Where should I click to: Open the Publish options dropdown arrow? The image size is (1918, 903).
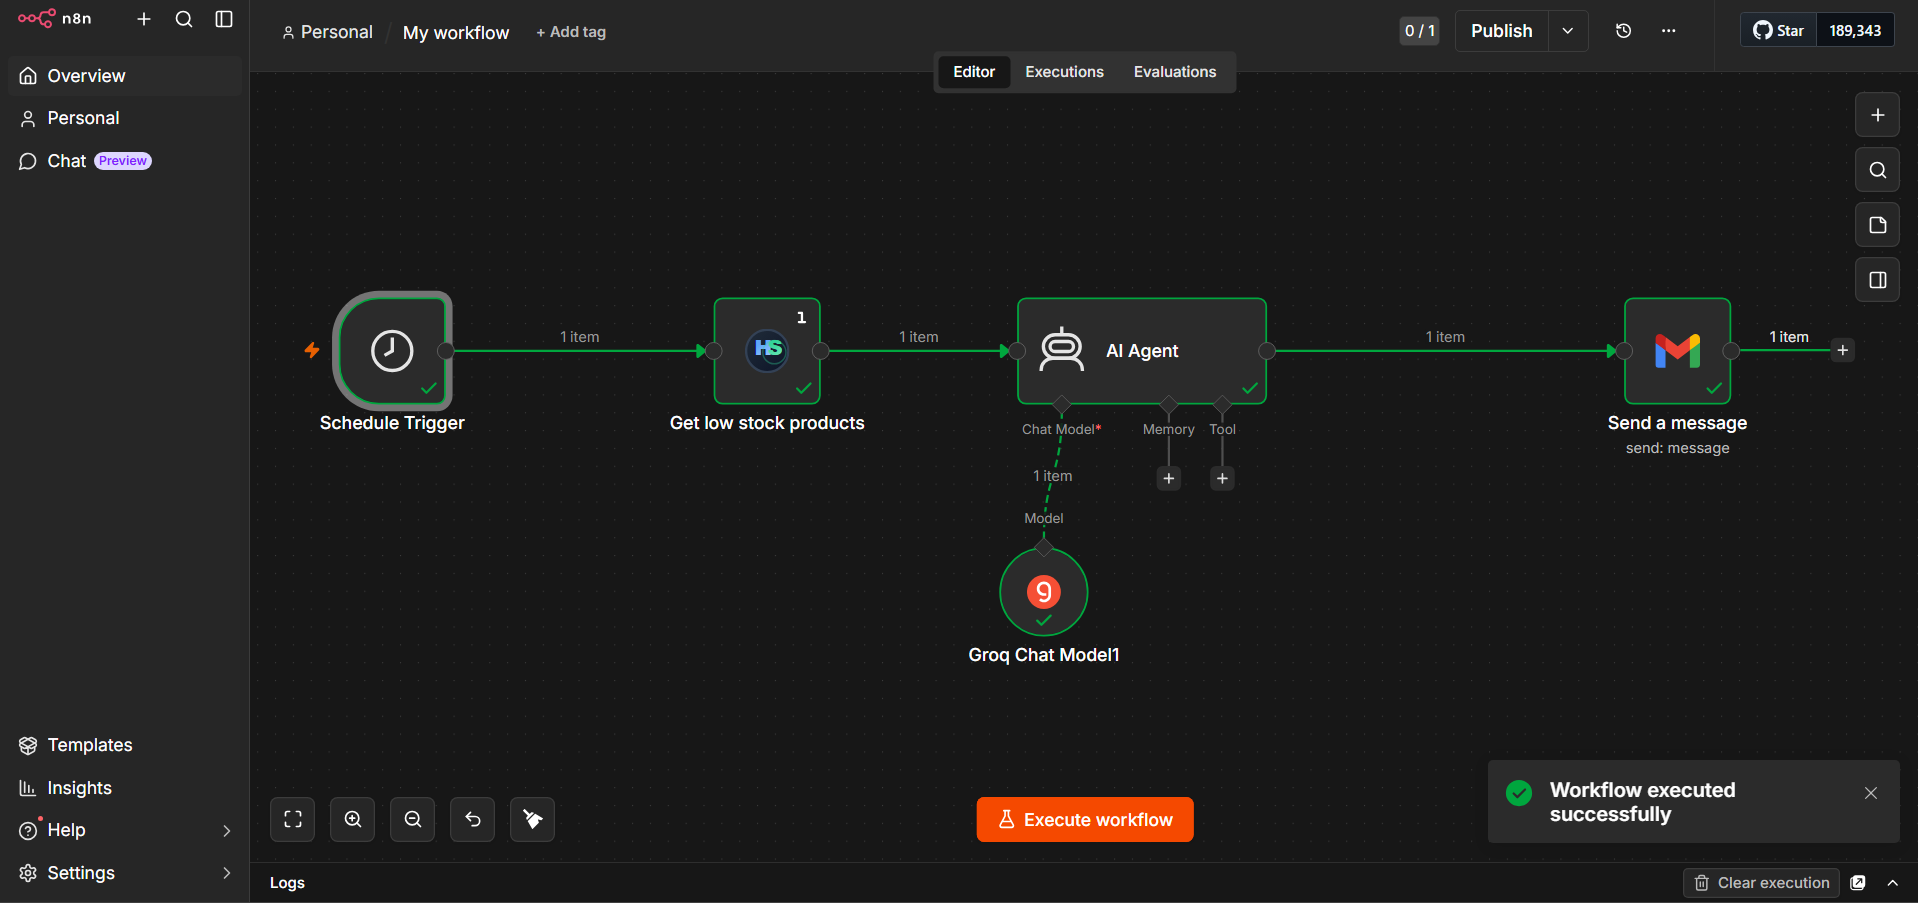[x=1568, y=31]
